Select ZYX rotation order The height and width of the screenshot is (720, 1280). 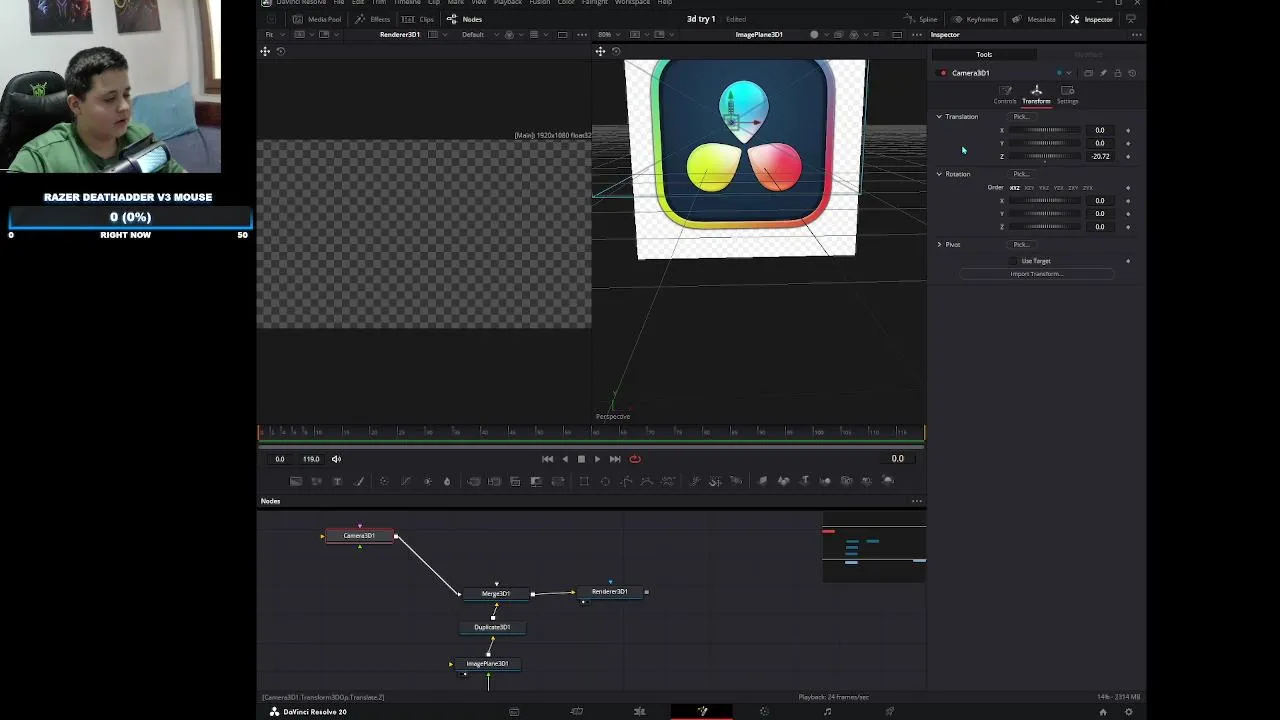[1087, 188]
